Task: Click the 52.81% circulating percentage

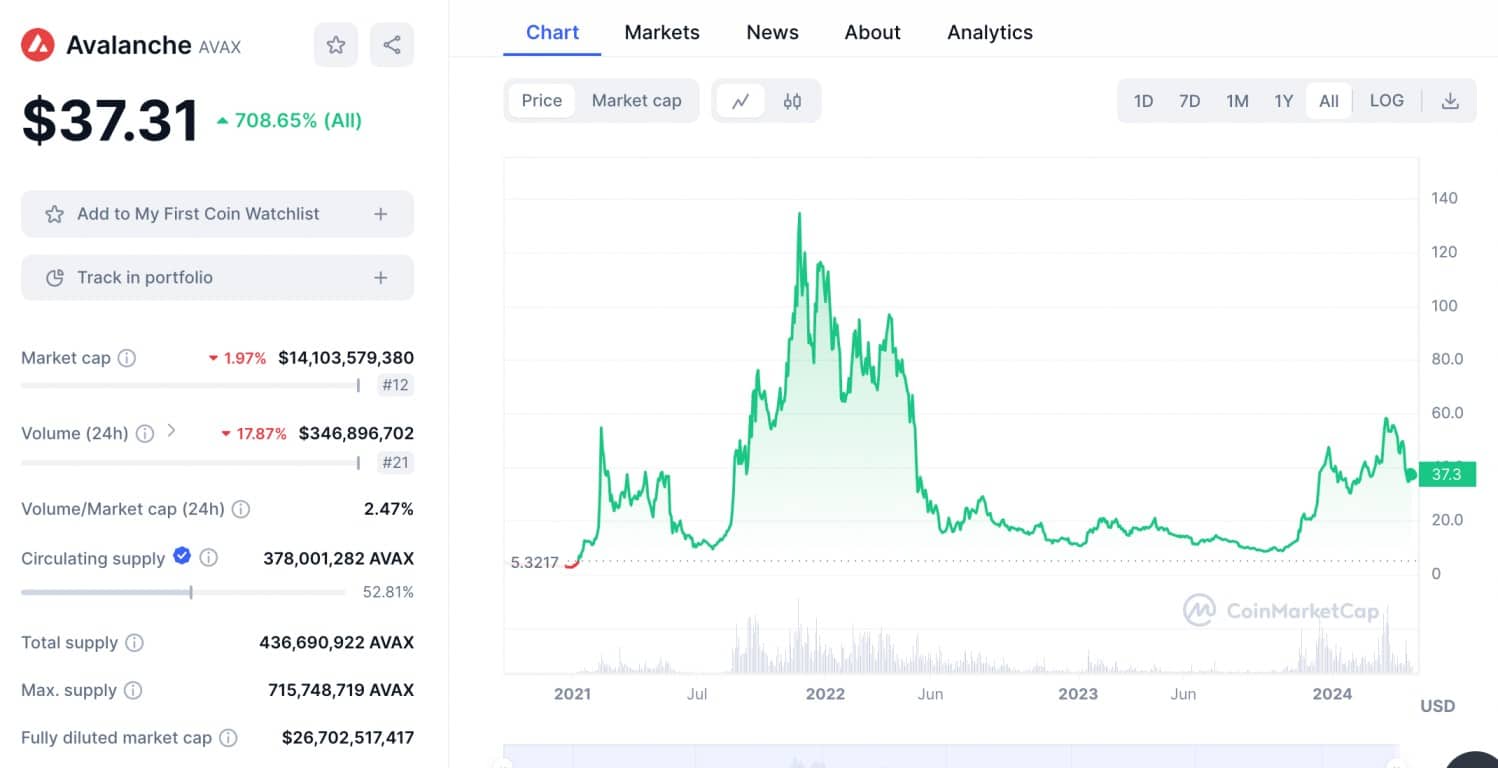Action: coord(388,592)
